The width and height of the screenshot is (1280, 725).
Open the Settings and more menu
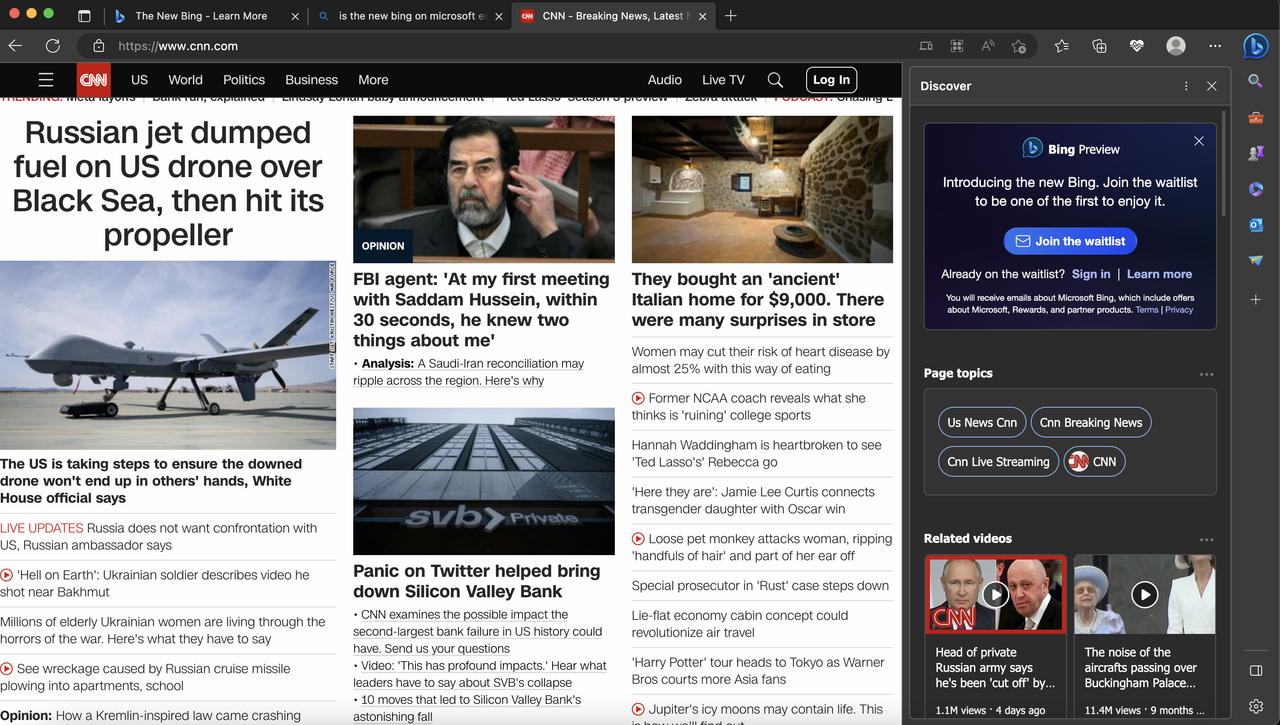(1214, 46)
